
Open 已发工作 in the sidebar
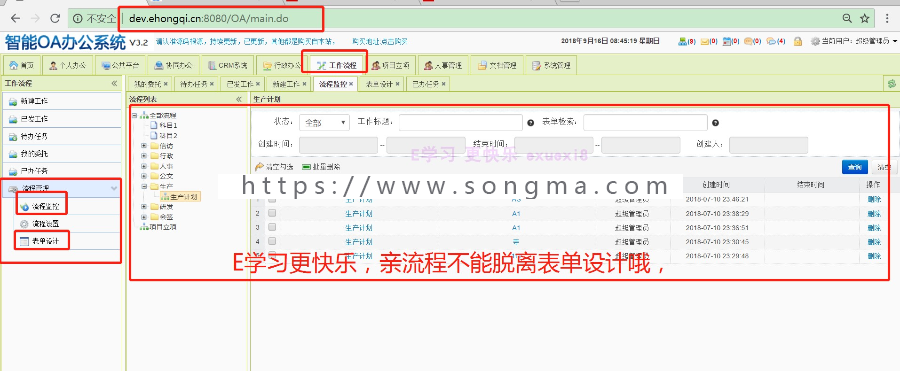(x=61, y=119)
